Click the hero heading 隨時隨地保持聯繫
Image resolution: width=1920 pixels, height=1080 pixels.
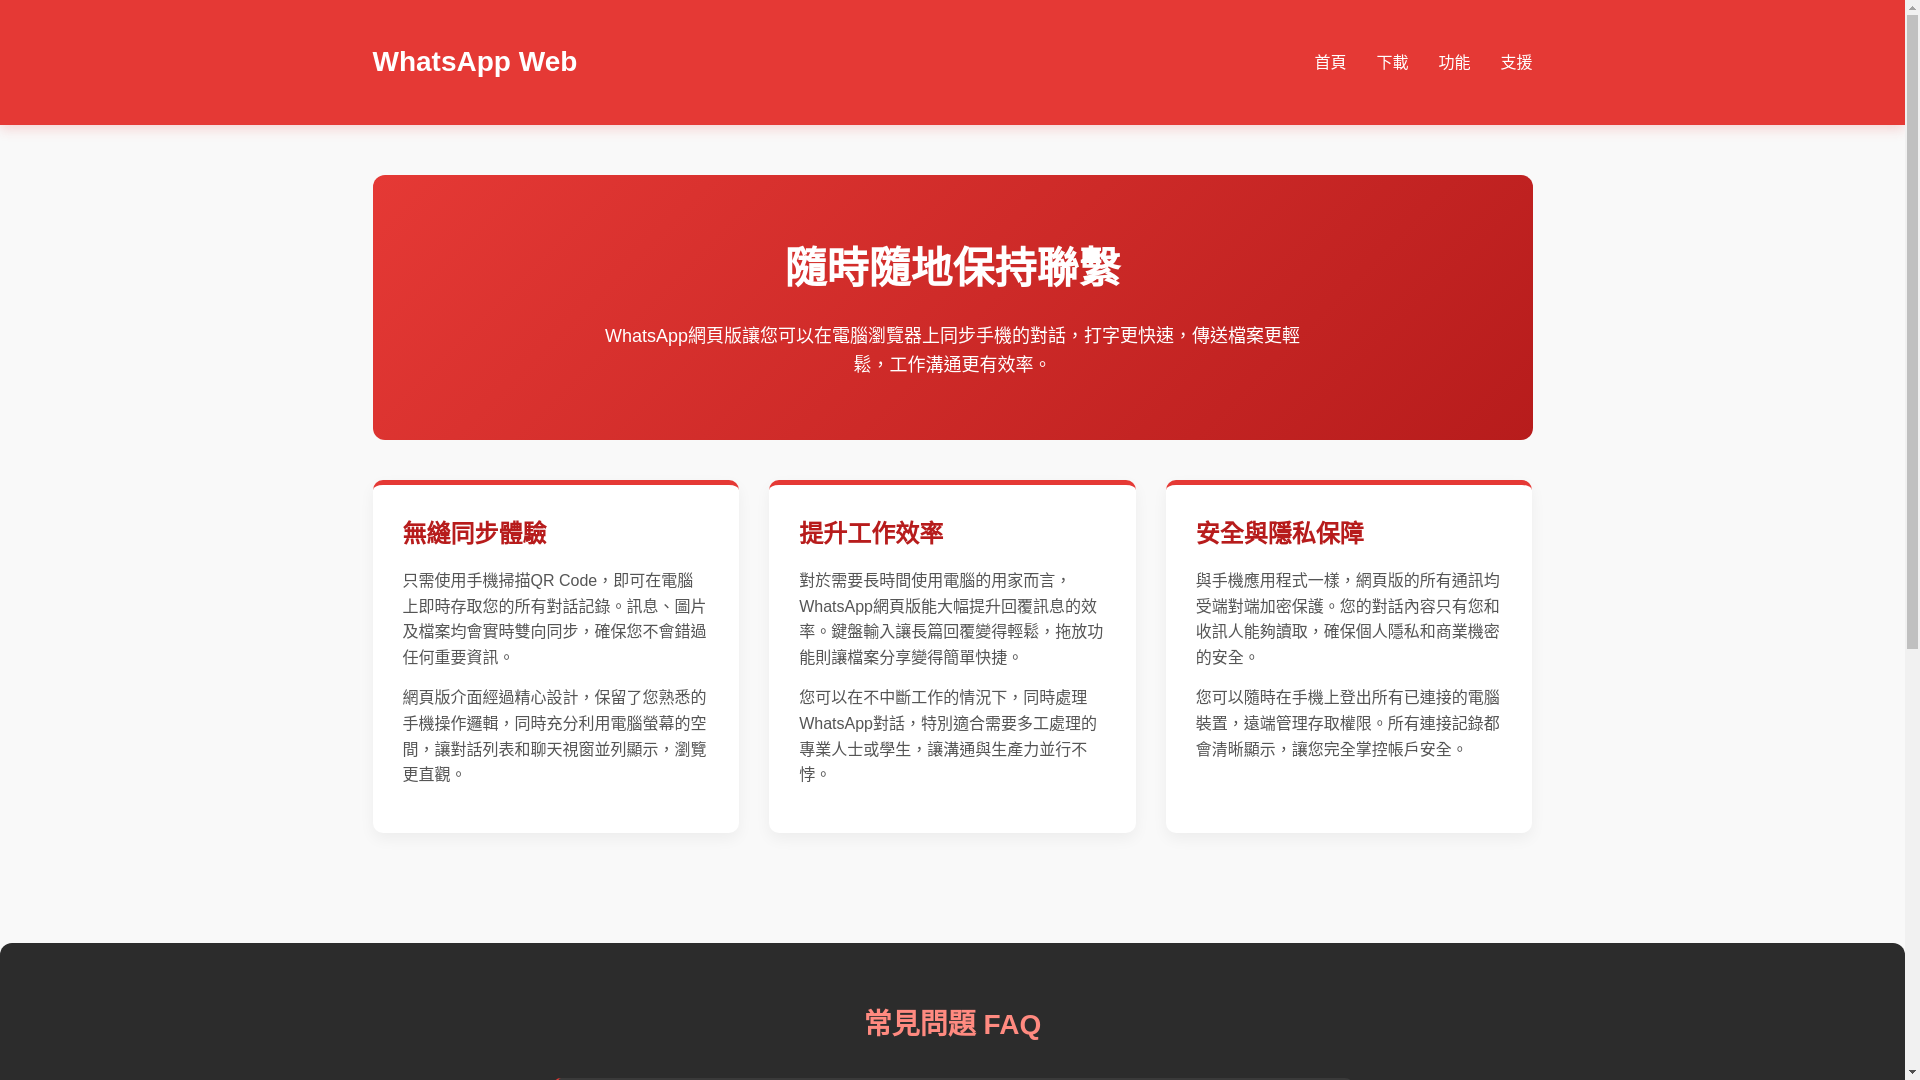pyautogui.click(x=952, y=267)
